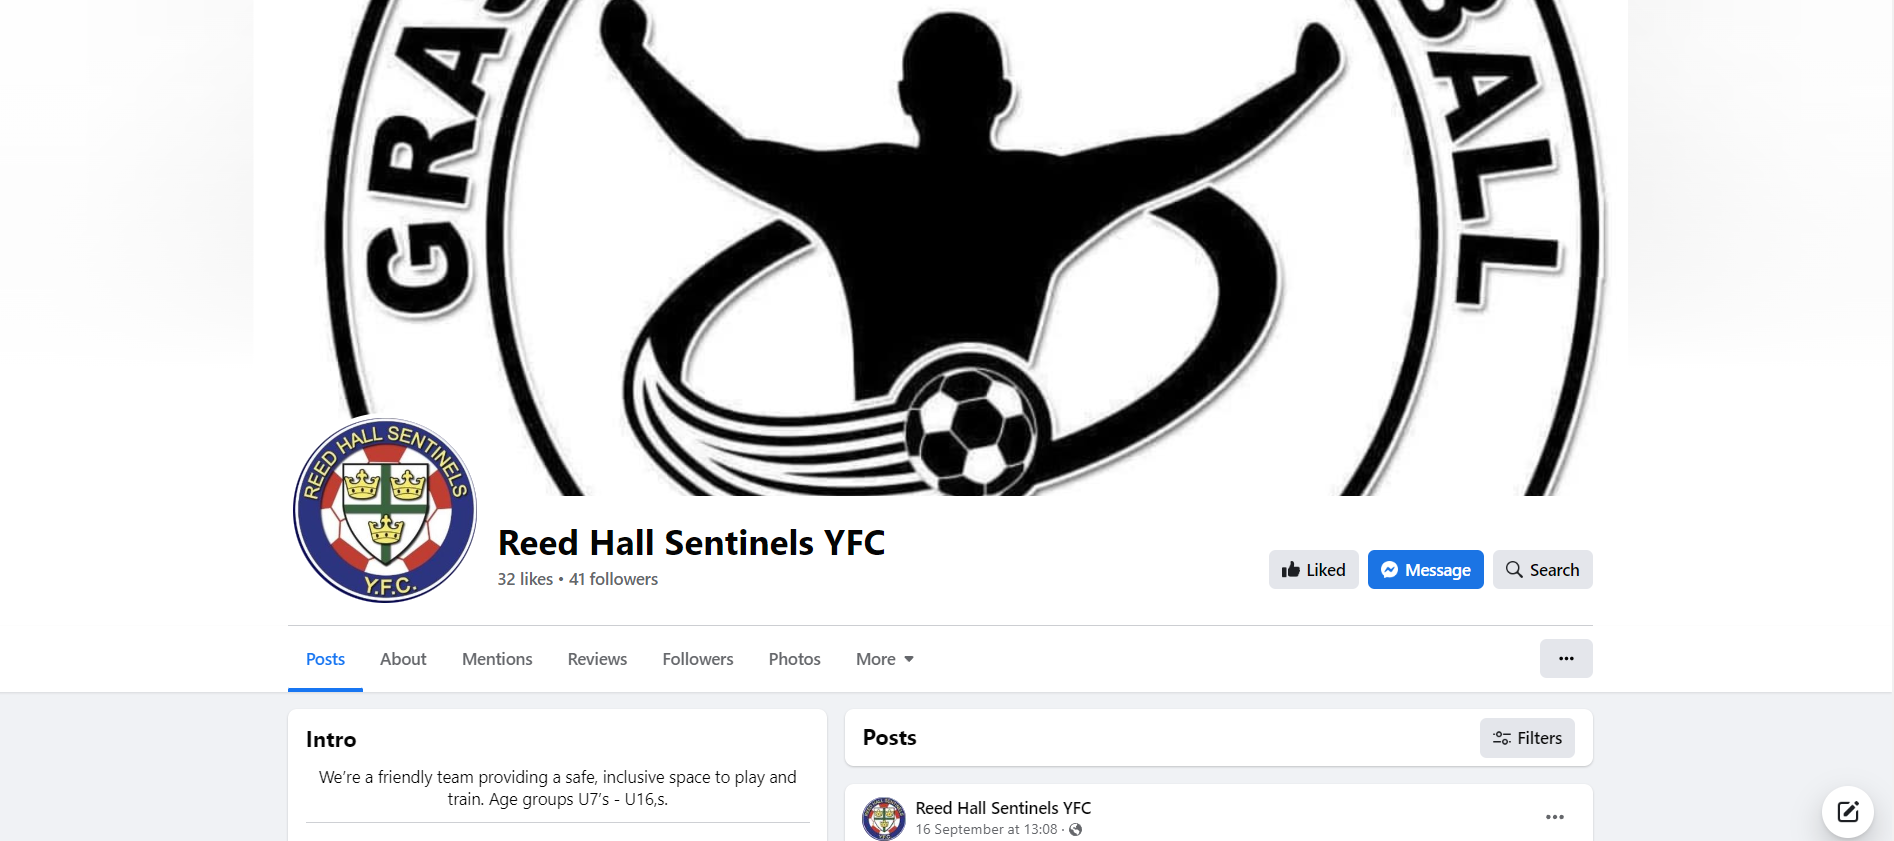This screenshot has width=1894, height=841.
Task: Click the compose new message pencil icon
Action: click(1847, 811)
